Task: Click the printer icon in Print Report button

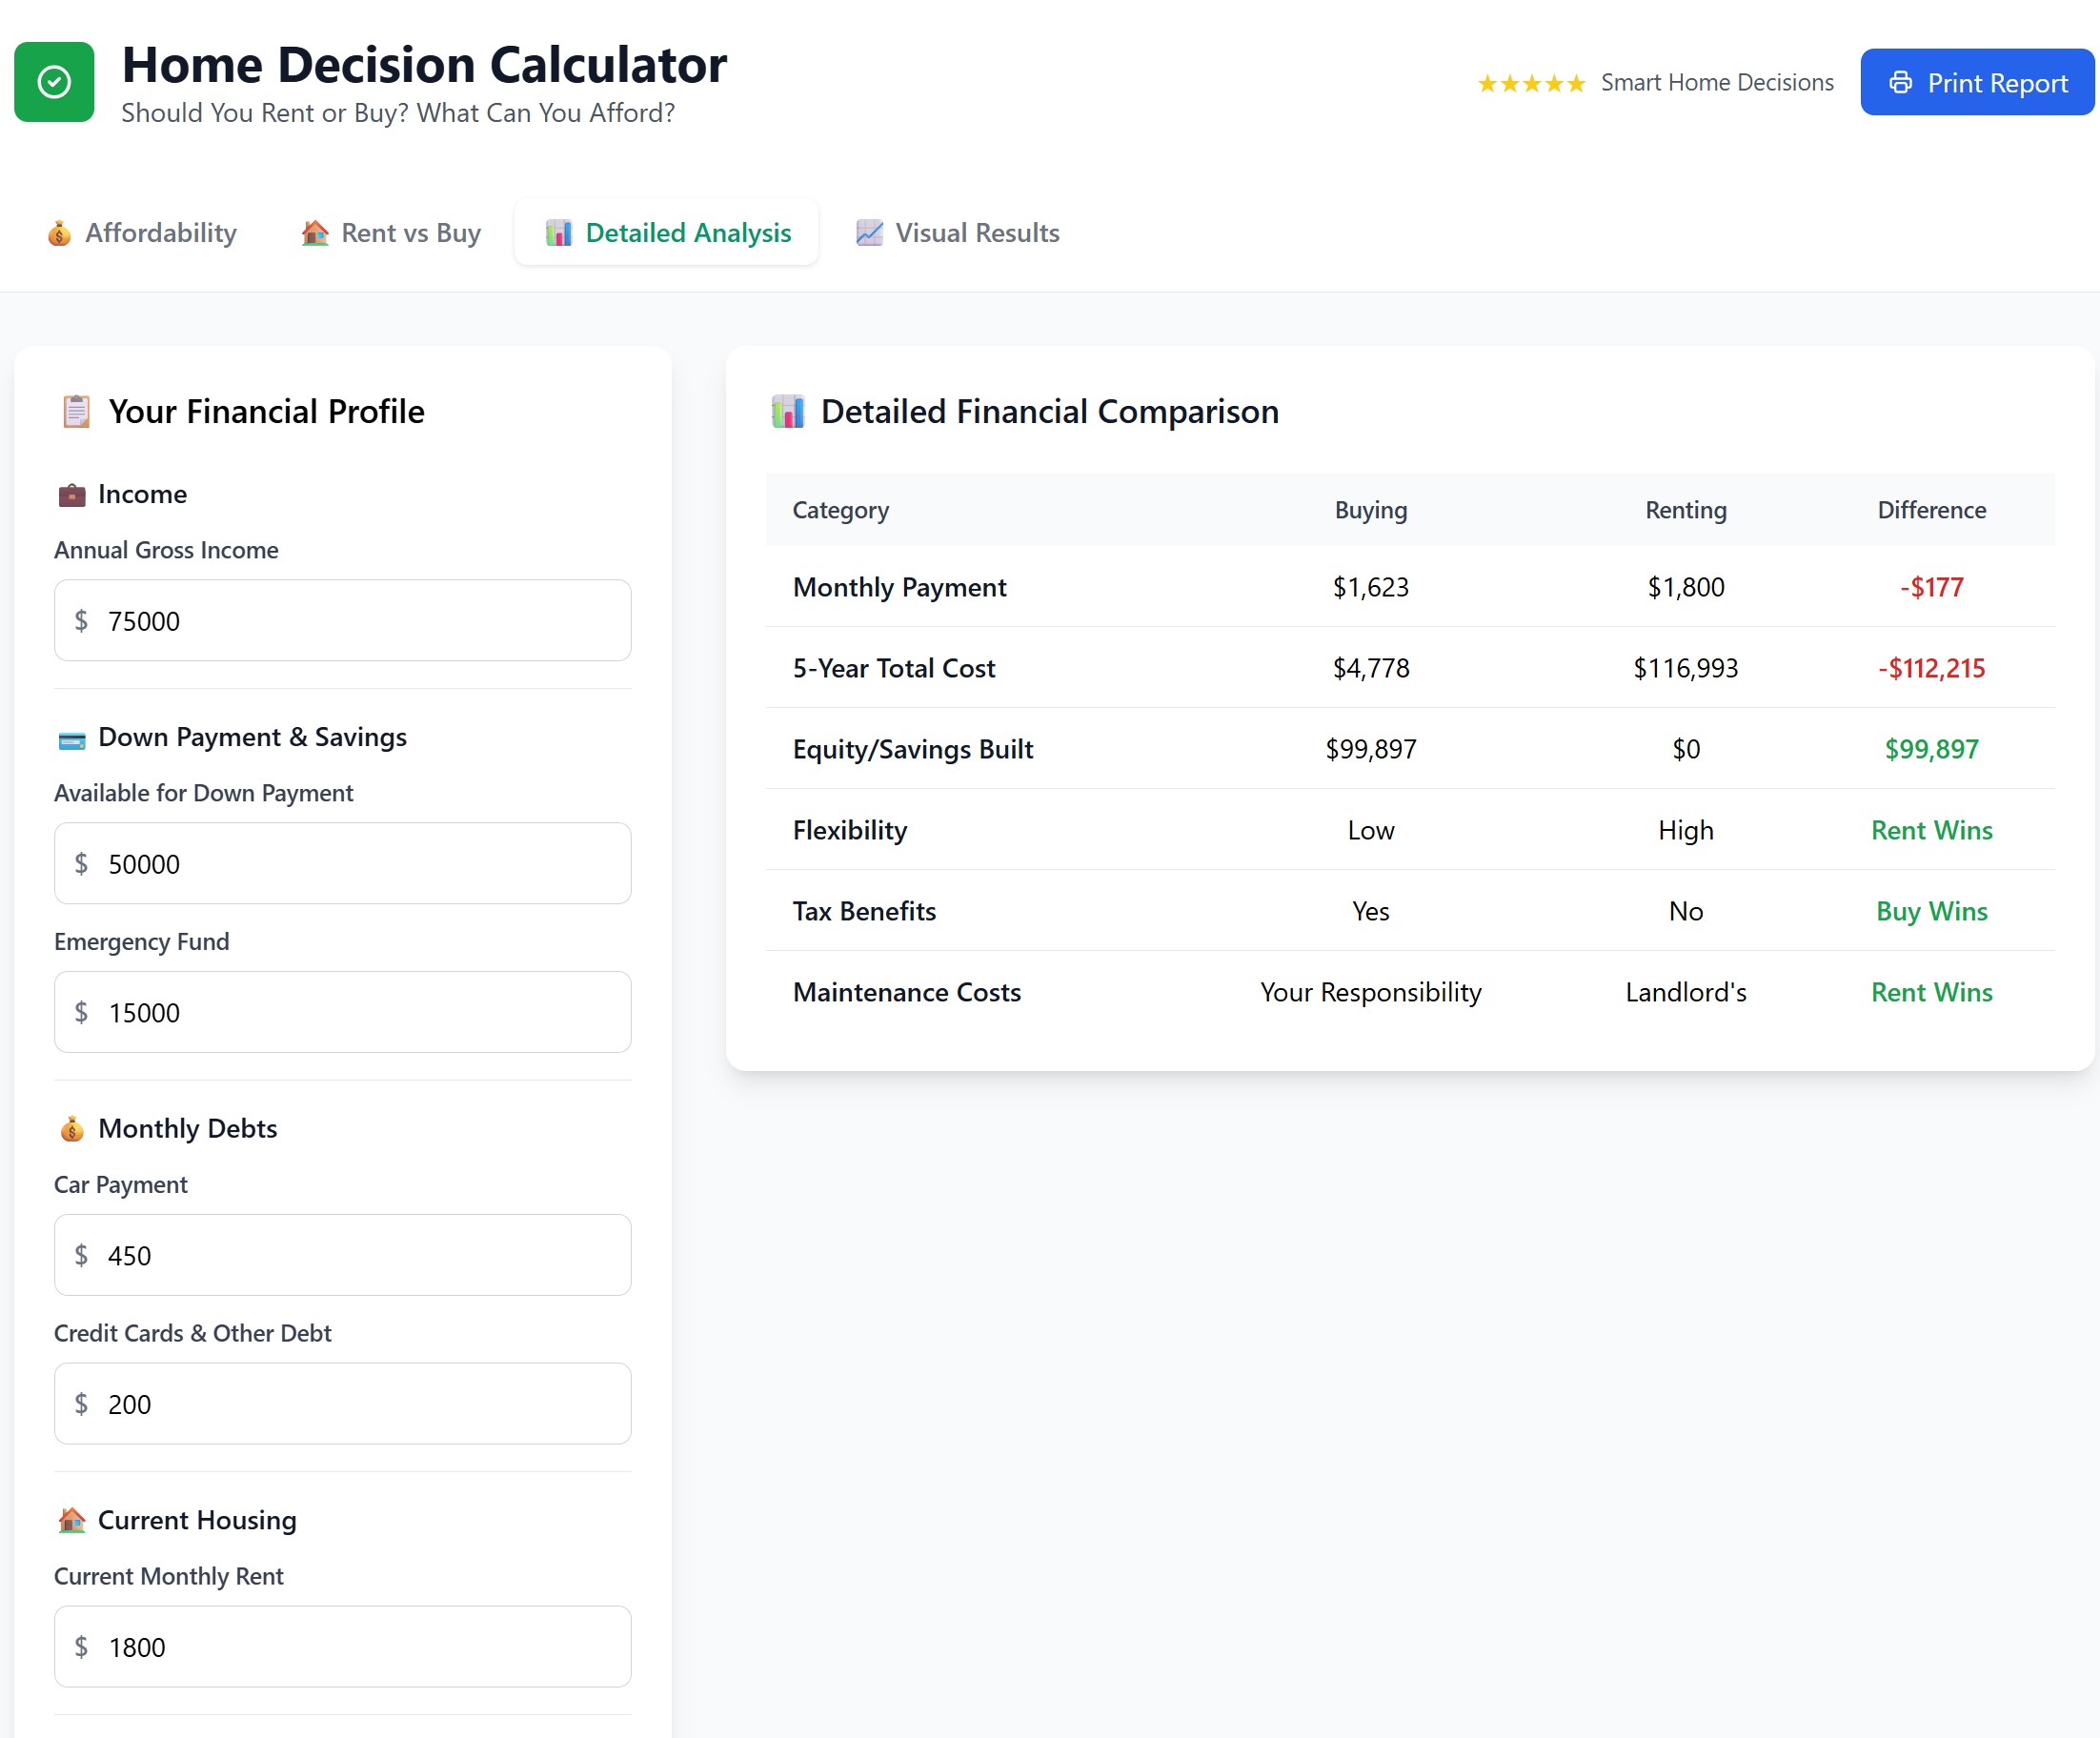Action: 1901,82
